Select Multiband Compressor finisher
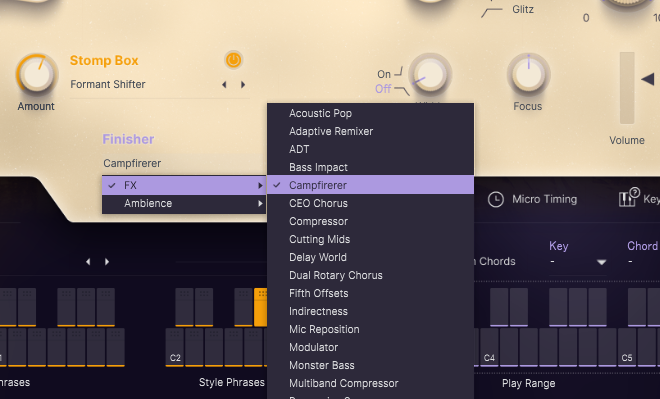 (370, 383)
